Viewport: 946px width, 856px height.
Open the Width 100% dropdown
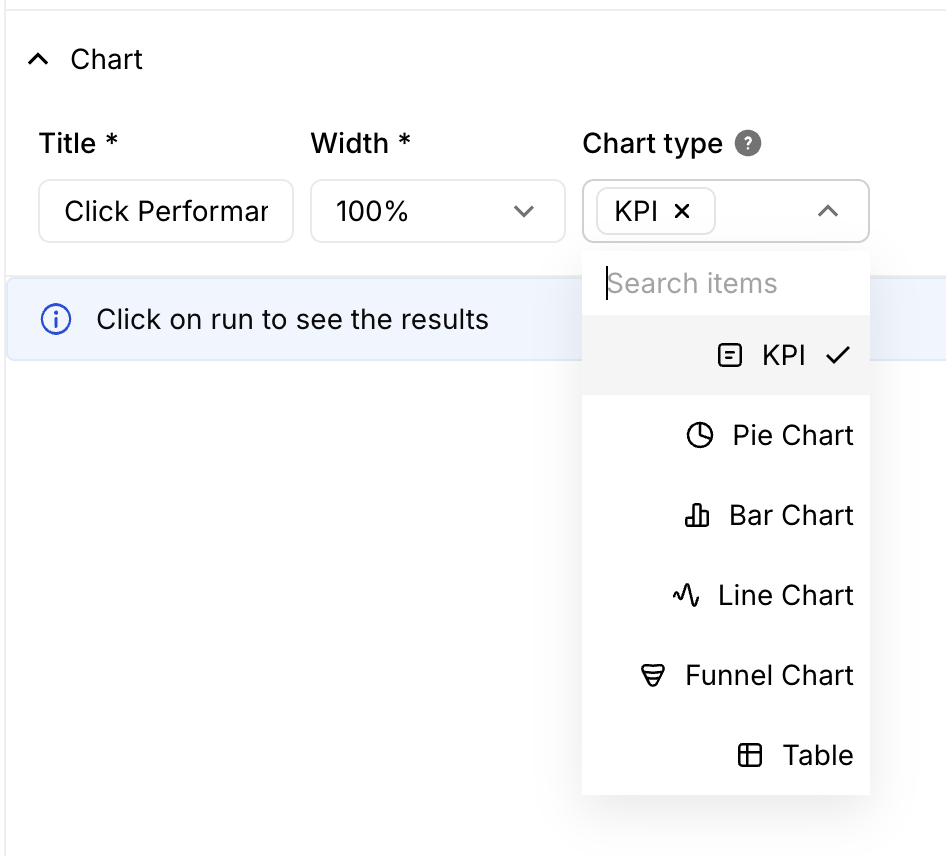[x=437, y=211]
